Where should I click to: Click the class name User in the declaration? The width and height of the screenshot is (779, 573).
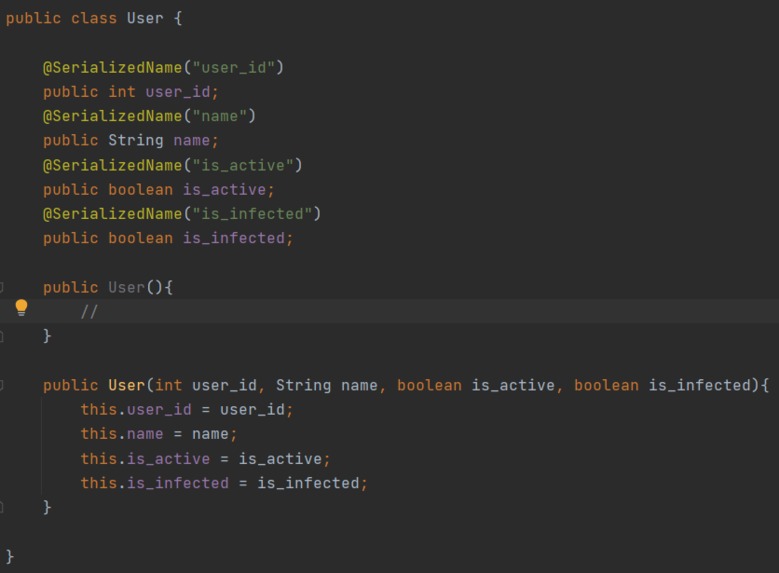145,18
